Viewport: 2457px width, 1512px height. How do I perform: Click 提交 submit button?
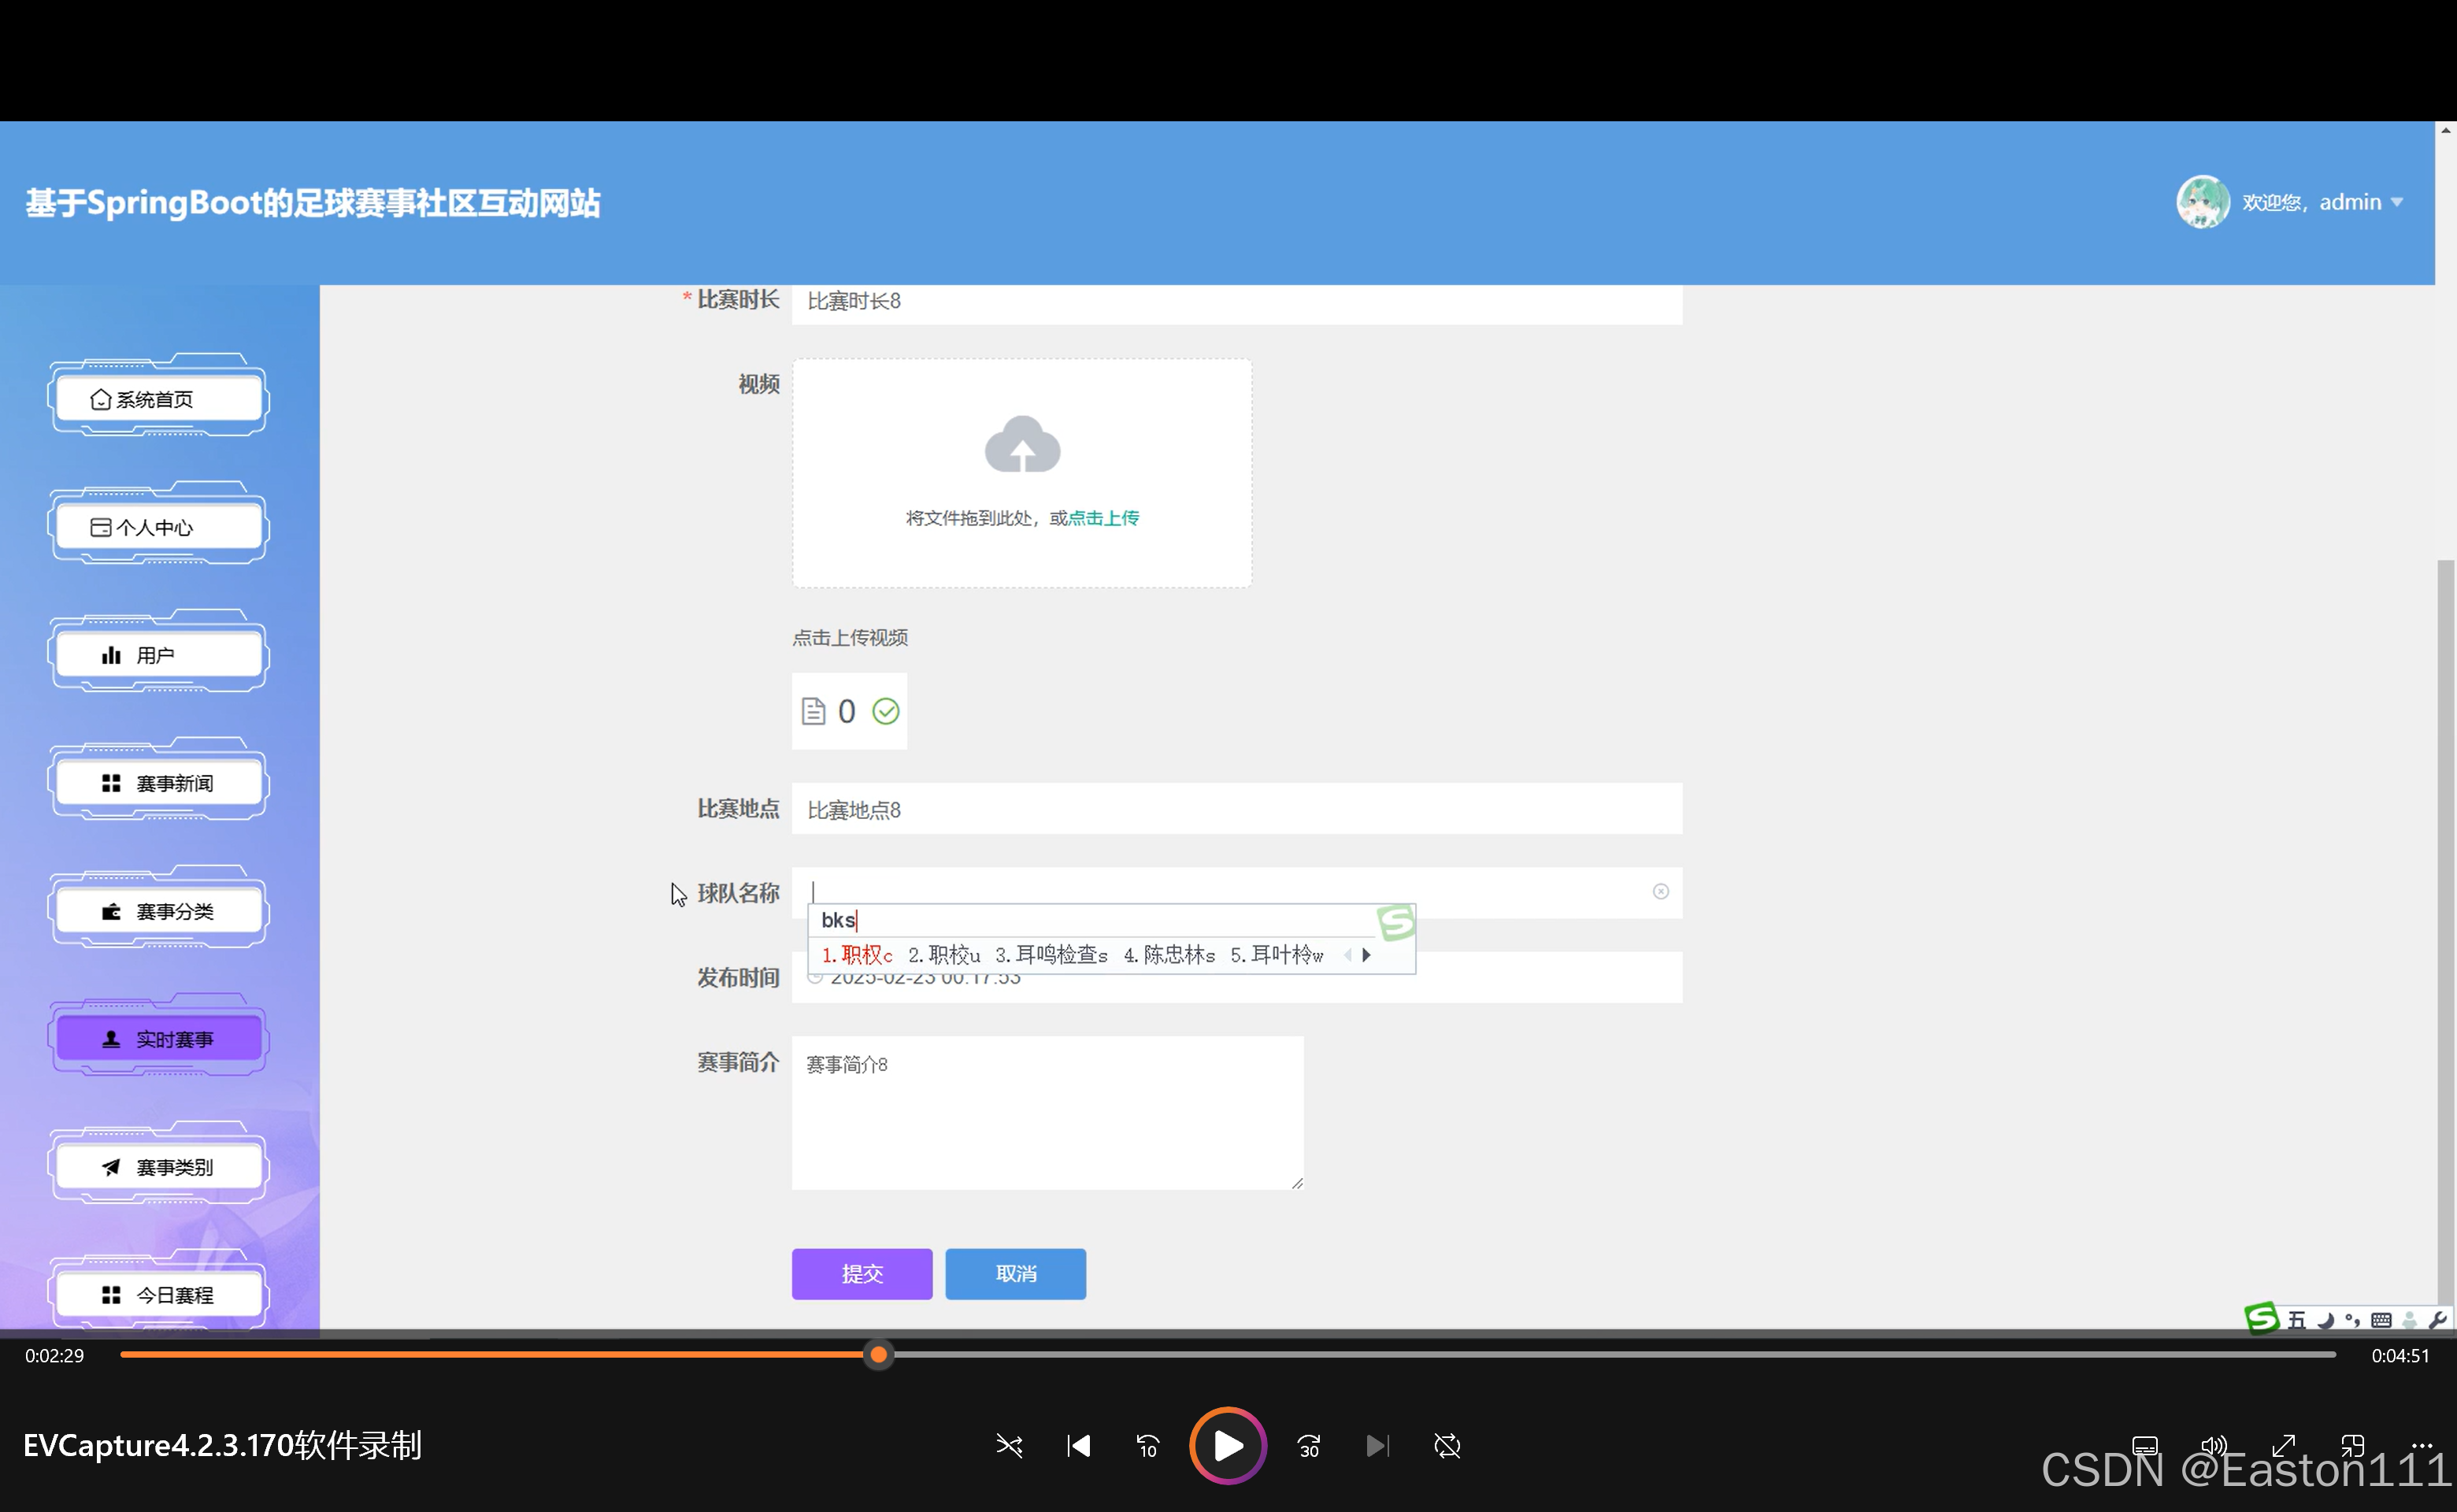(x=861, y=1273)
